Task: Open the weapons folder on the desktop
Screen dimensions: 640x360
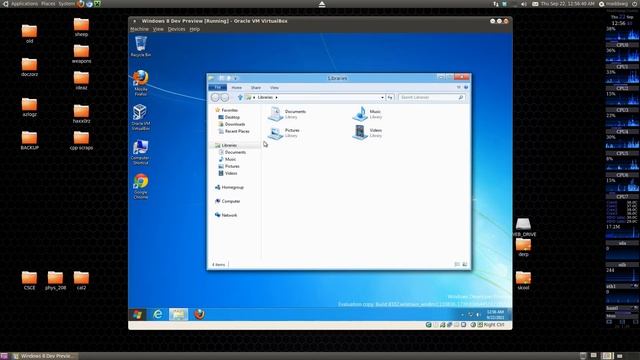Action: tap(81, 54)
